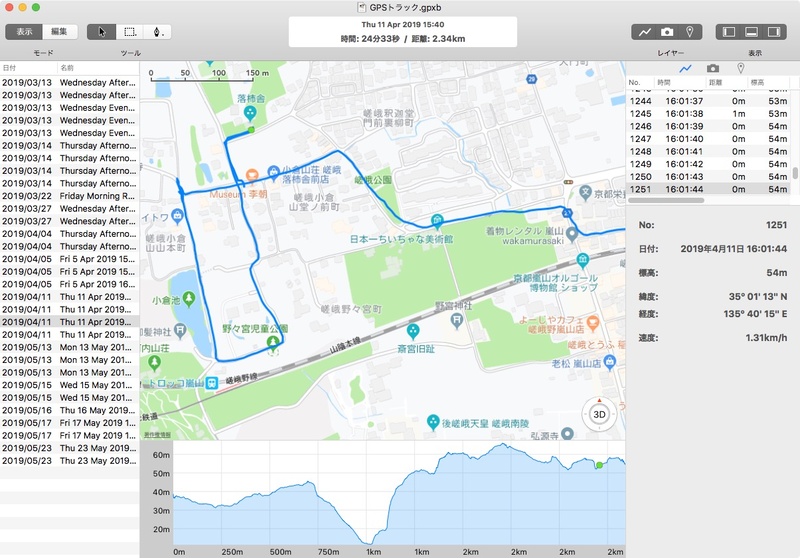This screenshot has width=800, height=558.
Task: Sort track list by 名前 column header
Action: click(98, 68)
